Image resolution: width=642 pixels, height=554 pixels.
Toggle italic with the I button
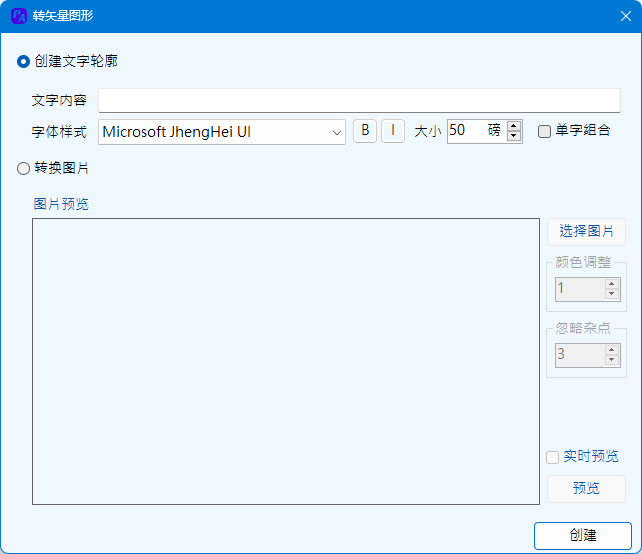pos(393,131)
